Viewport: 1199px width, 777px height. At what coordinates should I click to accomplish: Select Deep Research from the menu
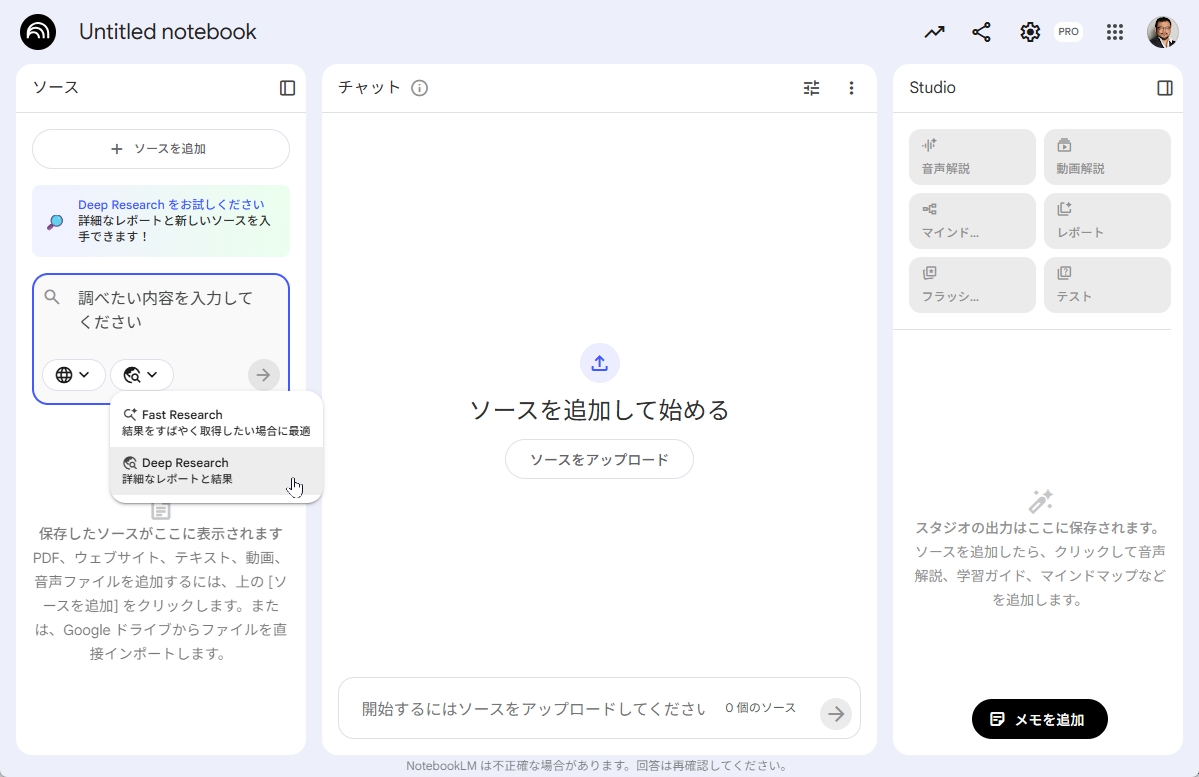[x=217, y=469]
